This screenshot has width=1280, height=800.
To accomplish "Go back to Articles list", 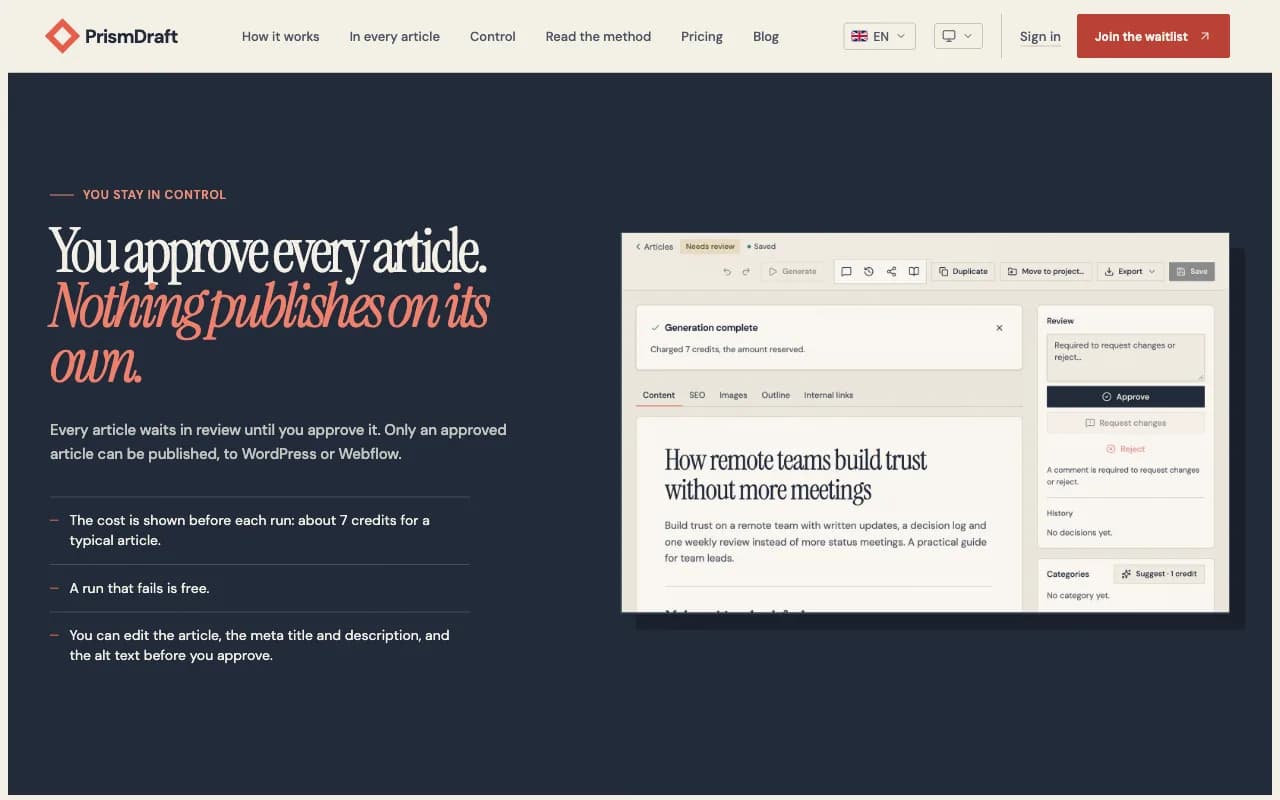I will (x=655, y=246).
